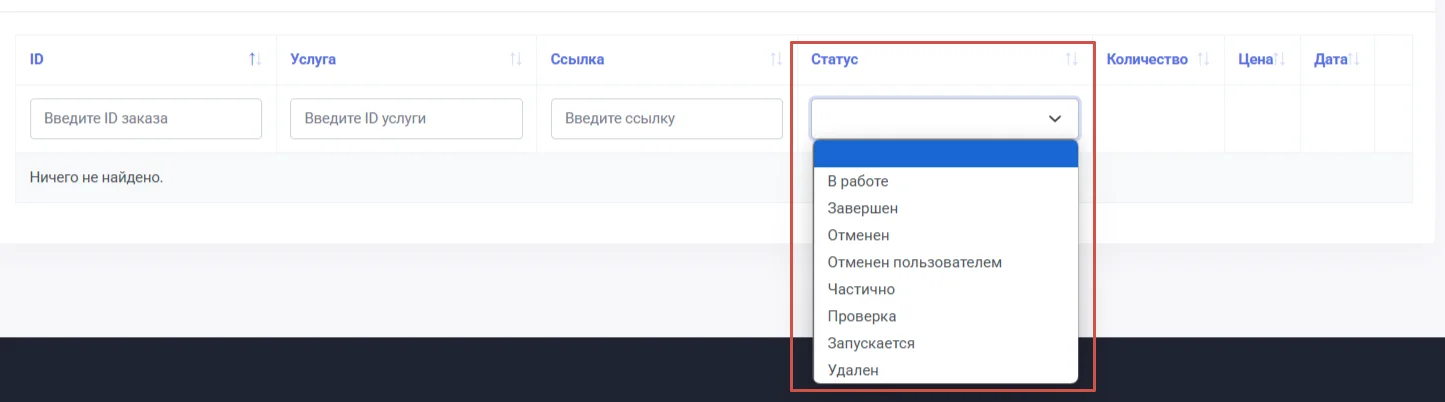The width and height of the screenshot is (1445, 402).
Task: Select the blank highlighted status option
Action: click(945, 154)
